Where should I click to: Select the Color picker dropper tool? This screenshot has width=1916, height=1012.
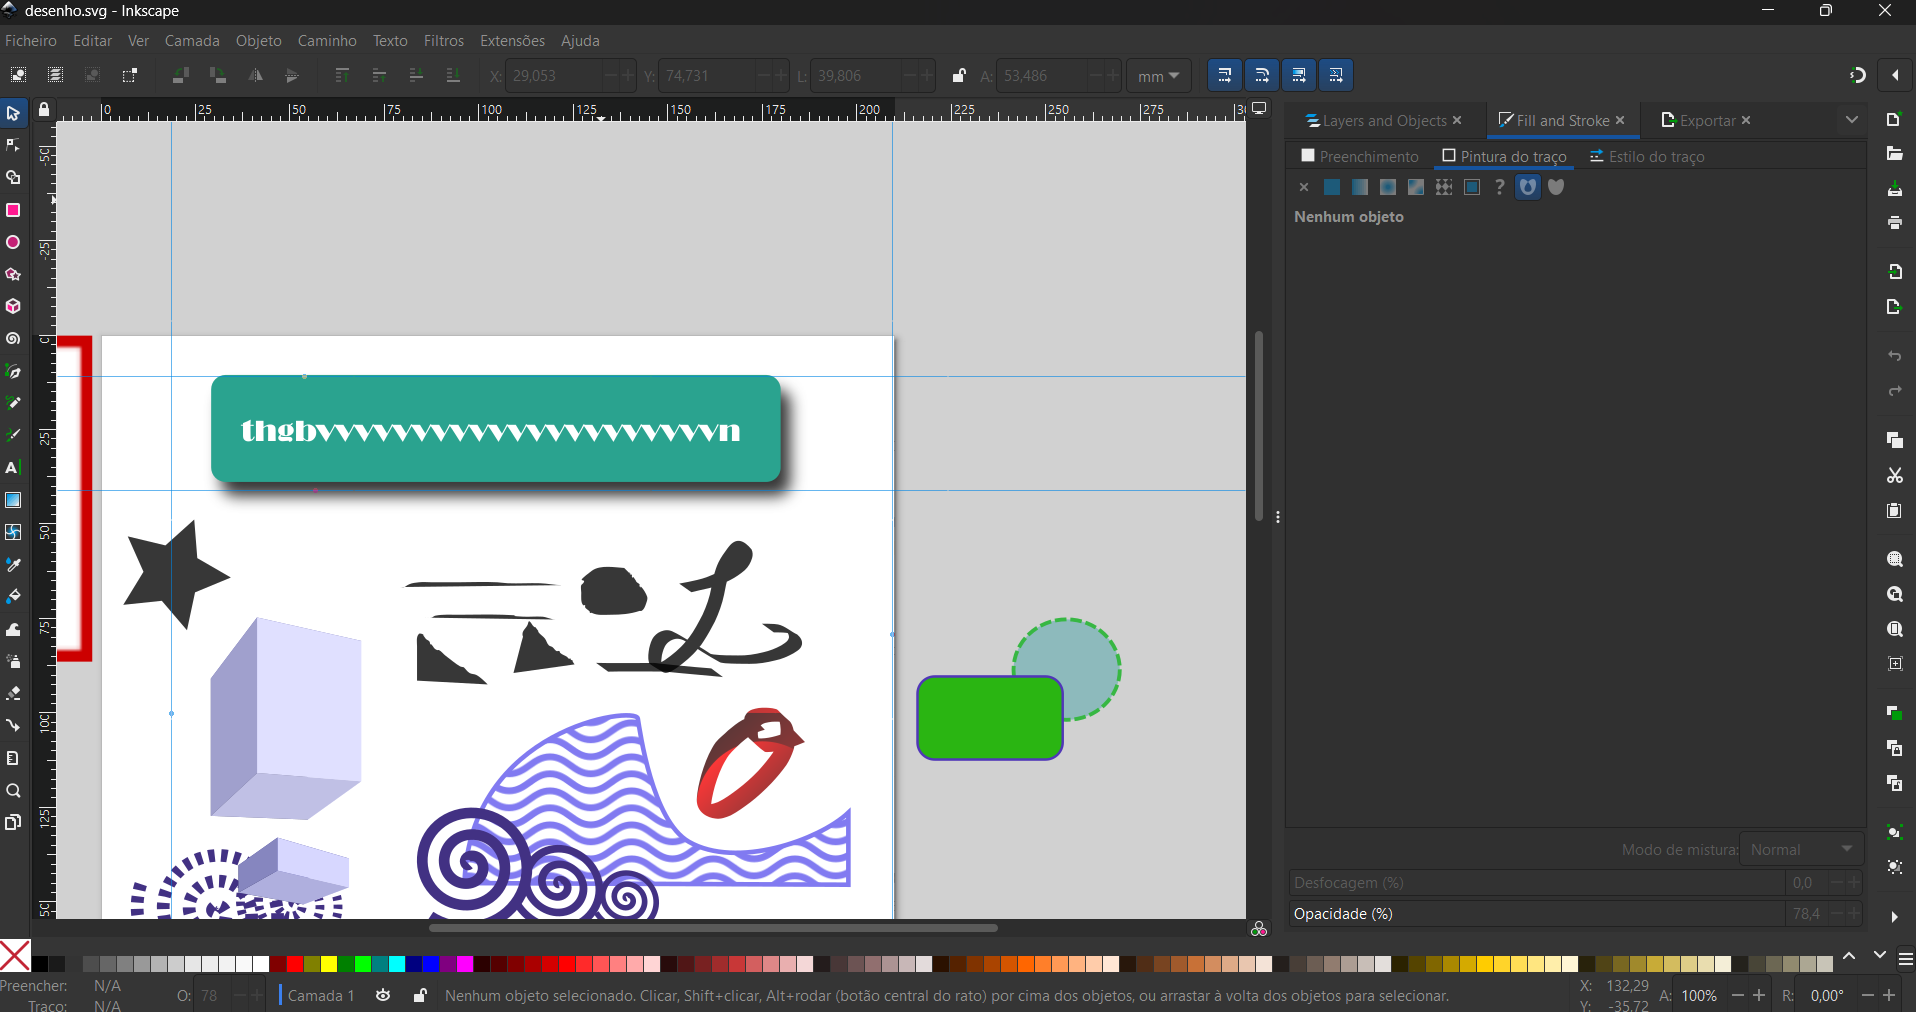click(13, 565)
